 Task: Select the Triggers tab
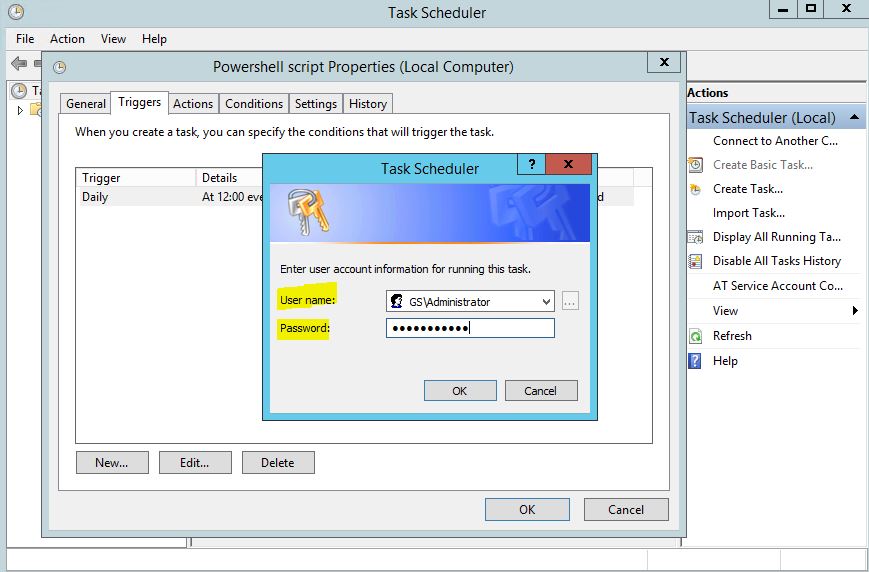pyautogui.click(x=140, y=103)
